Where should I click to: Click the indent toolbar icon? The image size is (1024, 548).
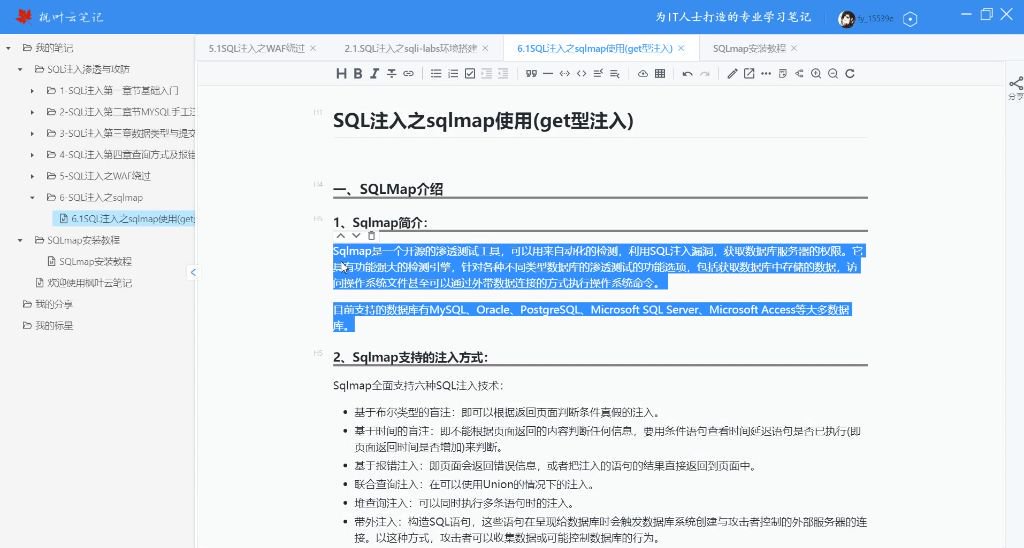tap(503, 73)
